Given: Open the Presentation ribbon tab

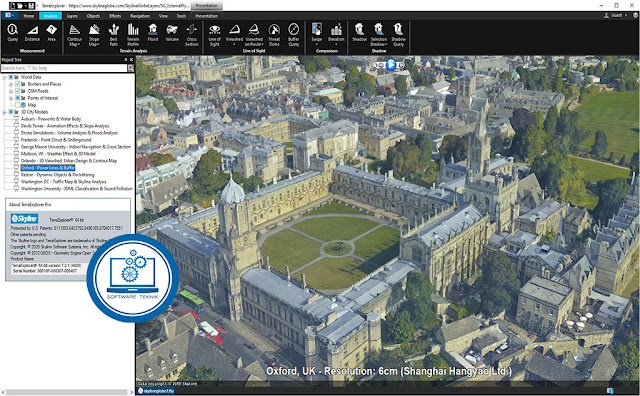Looking at the screenshot, I should (207, 16).
